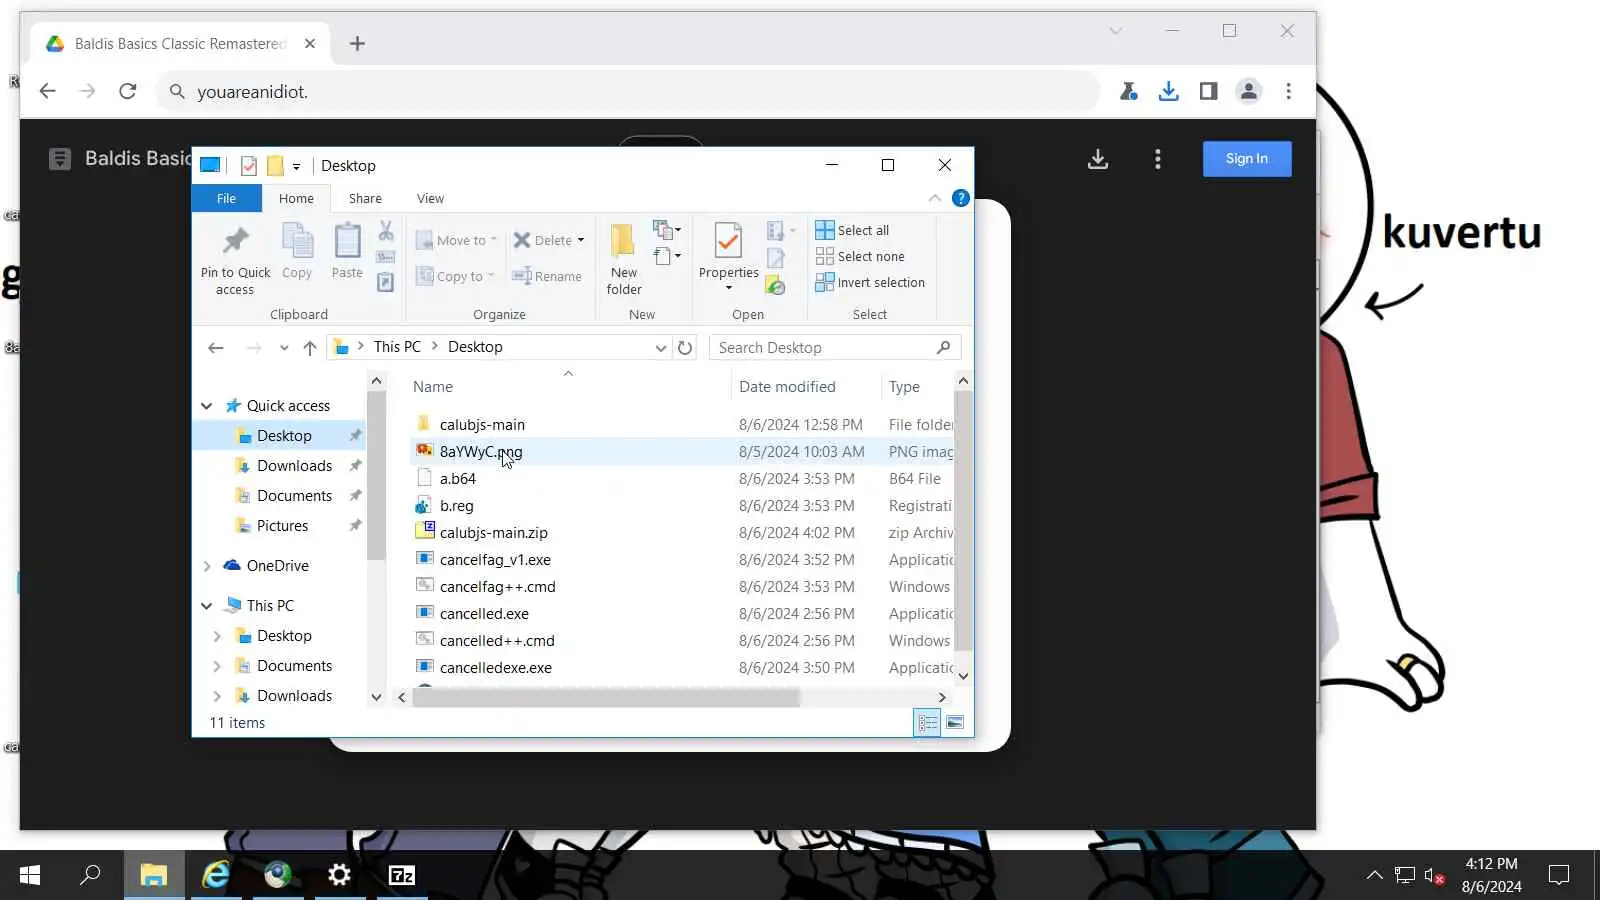
Task: Open the Copy to dropdown
Action: [x=455, y=276]
